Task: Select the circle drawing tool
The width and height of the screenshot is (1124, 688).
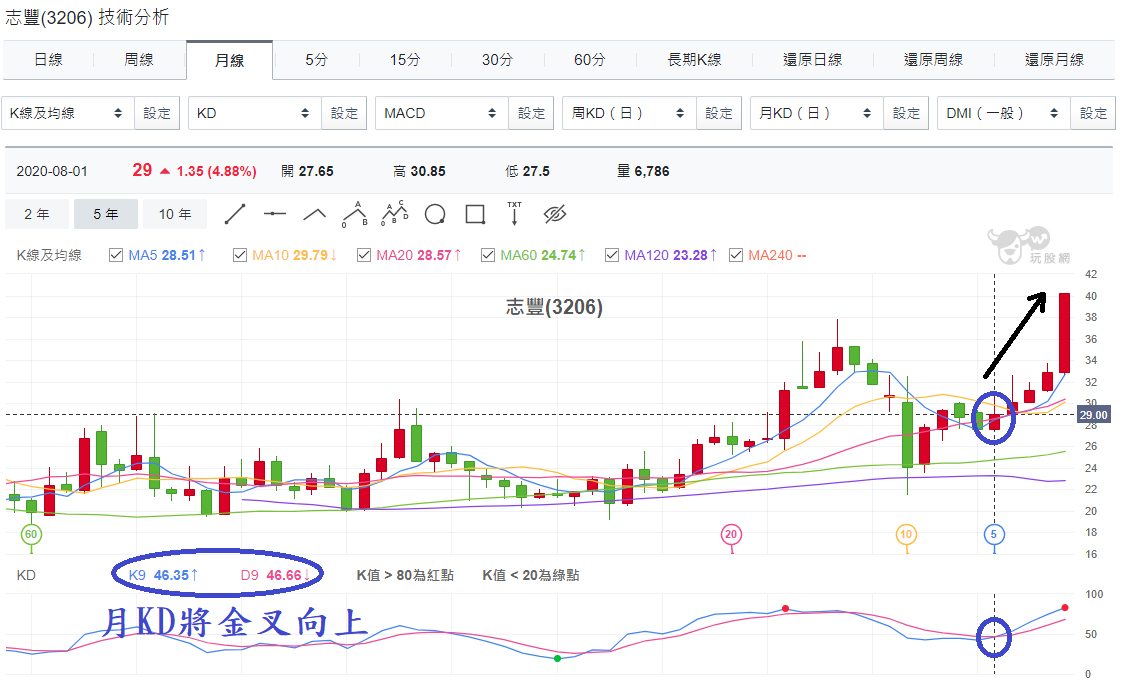Action: click(x=435, y=214)
